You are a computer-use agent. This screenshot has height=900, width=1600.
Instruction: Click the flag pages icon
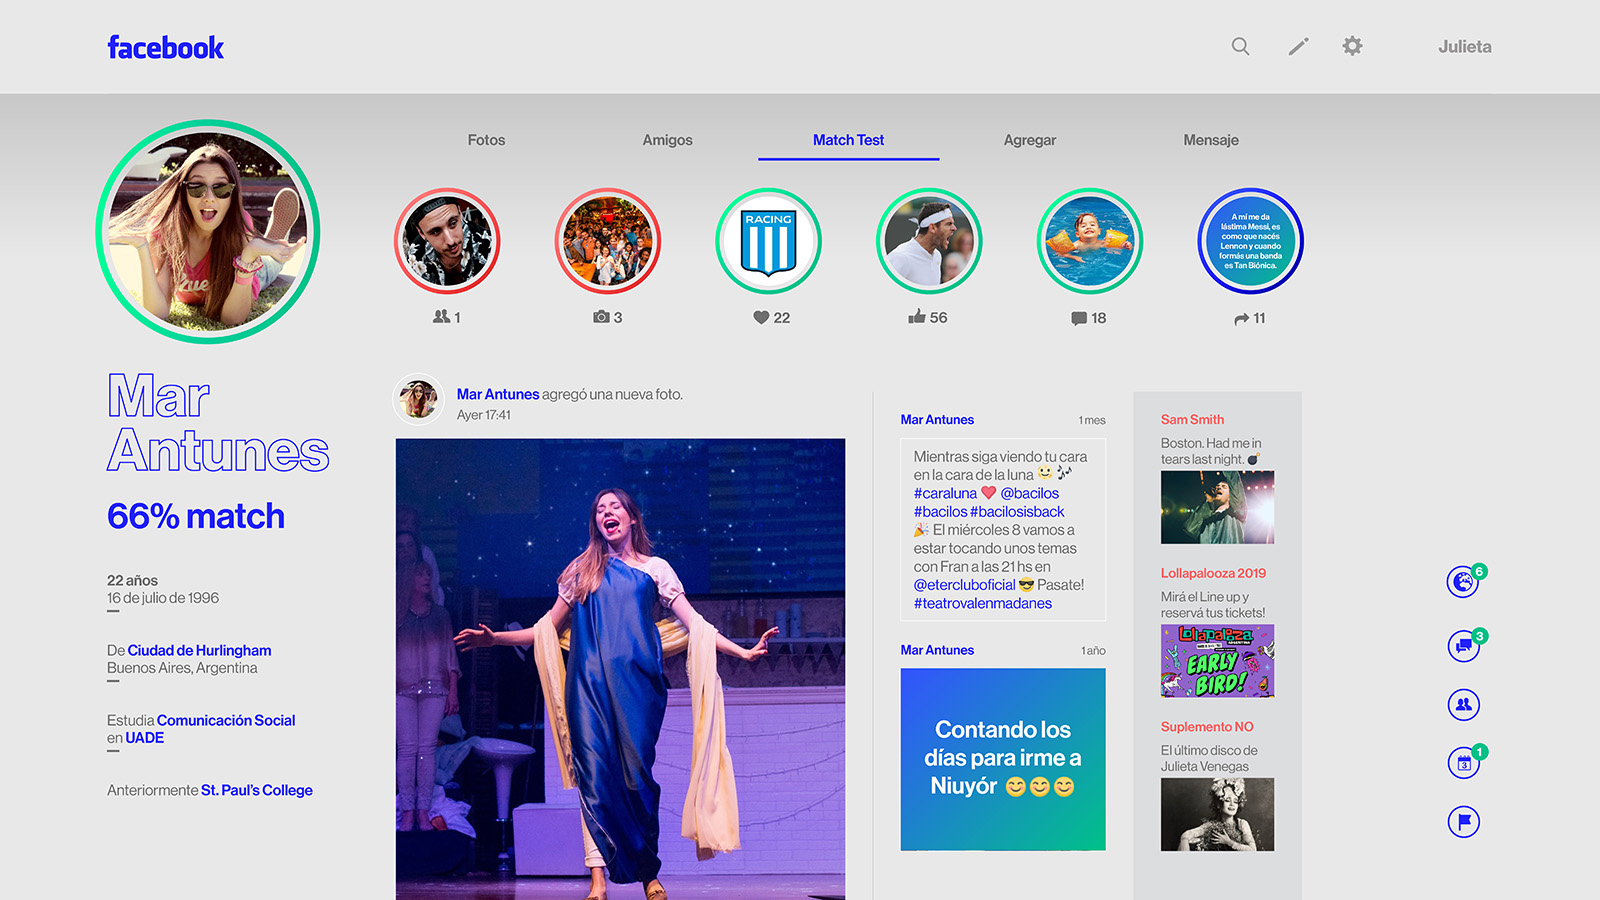click(x=1463, y=822)
